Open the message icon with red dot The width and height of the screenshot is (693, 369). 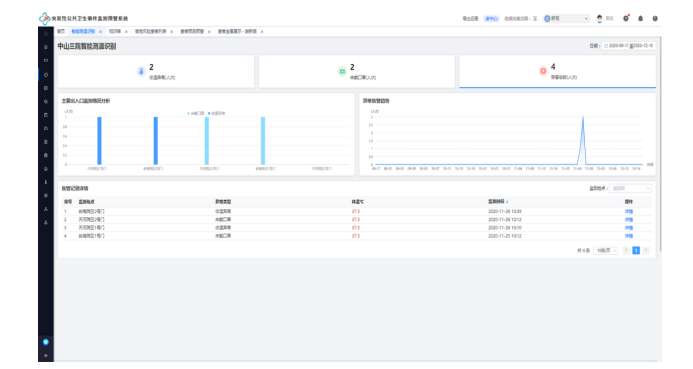pos(626,19)
